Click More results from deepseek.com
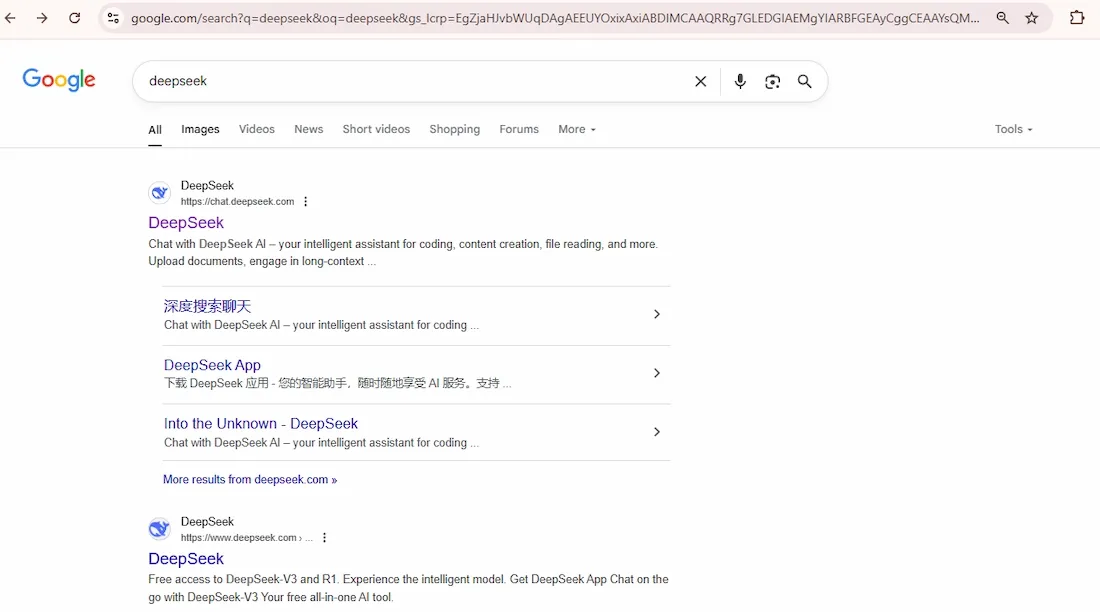1100x612 pixels. tap(250, 479)
